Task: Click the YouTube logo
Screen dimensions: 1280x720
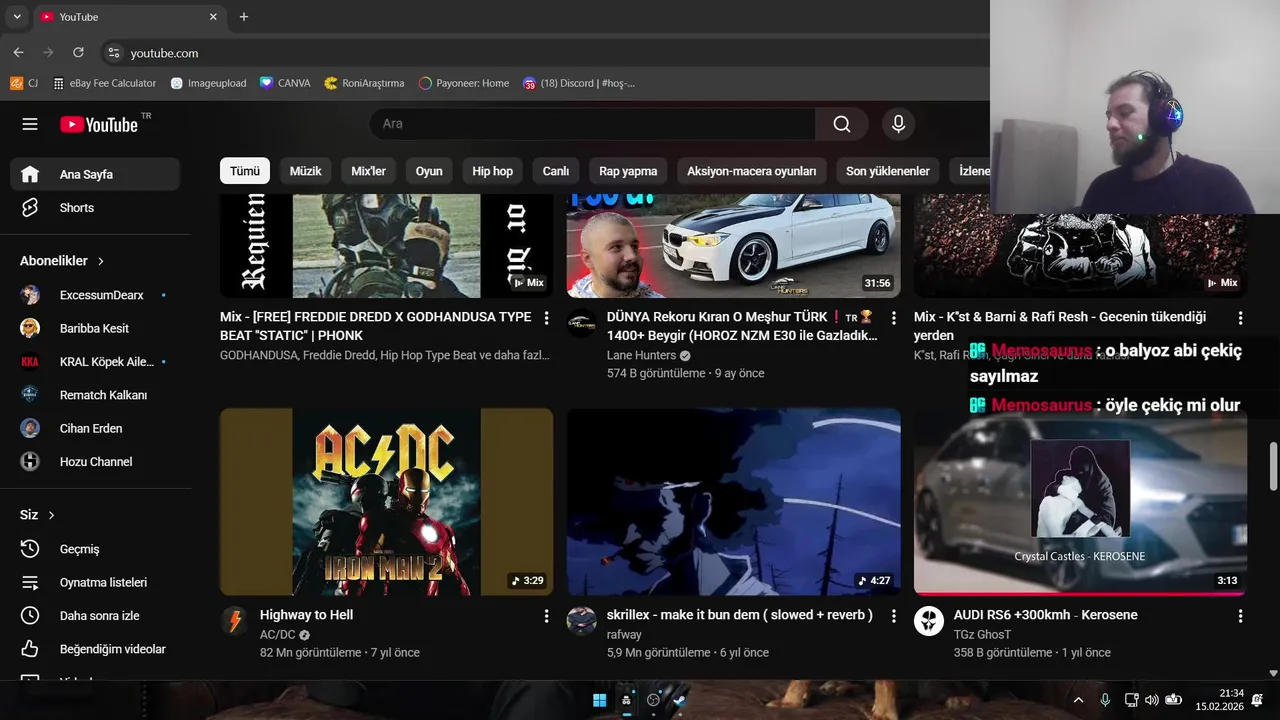Action: [99, 124]
